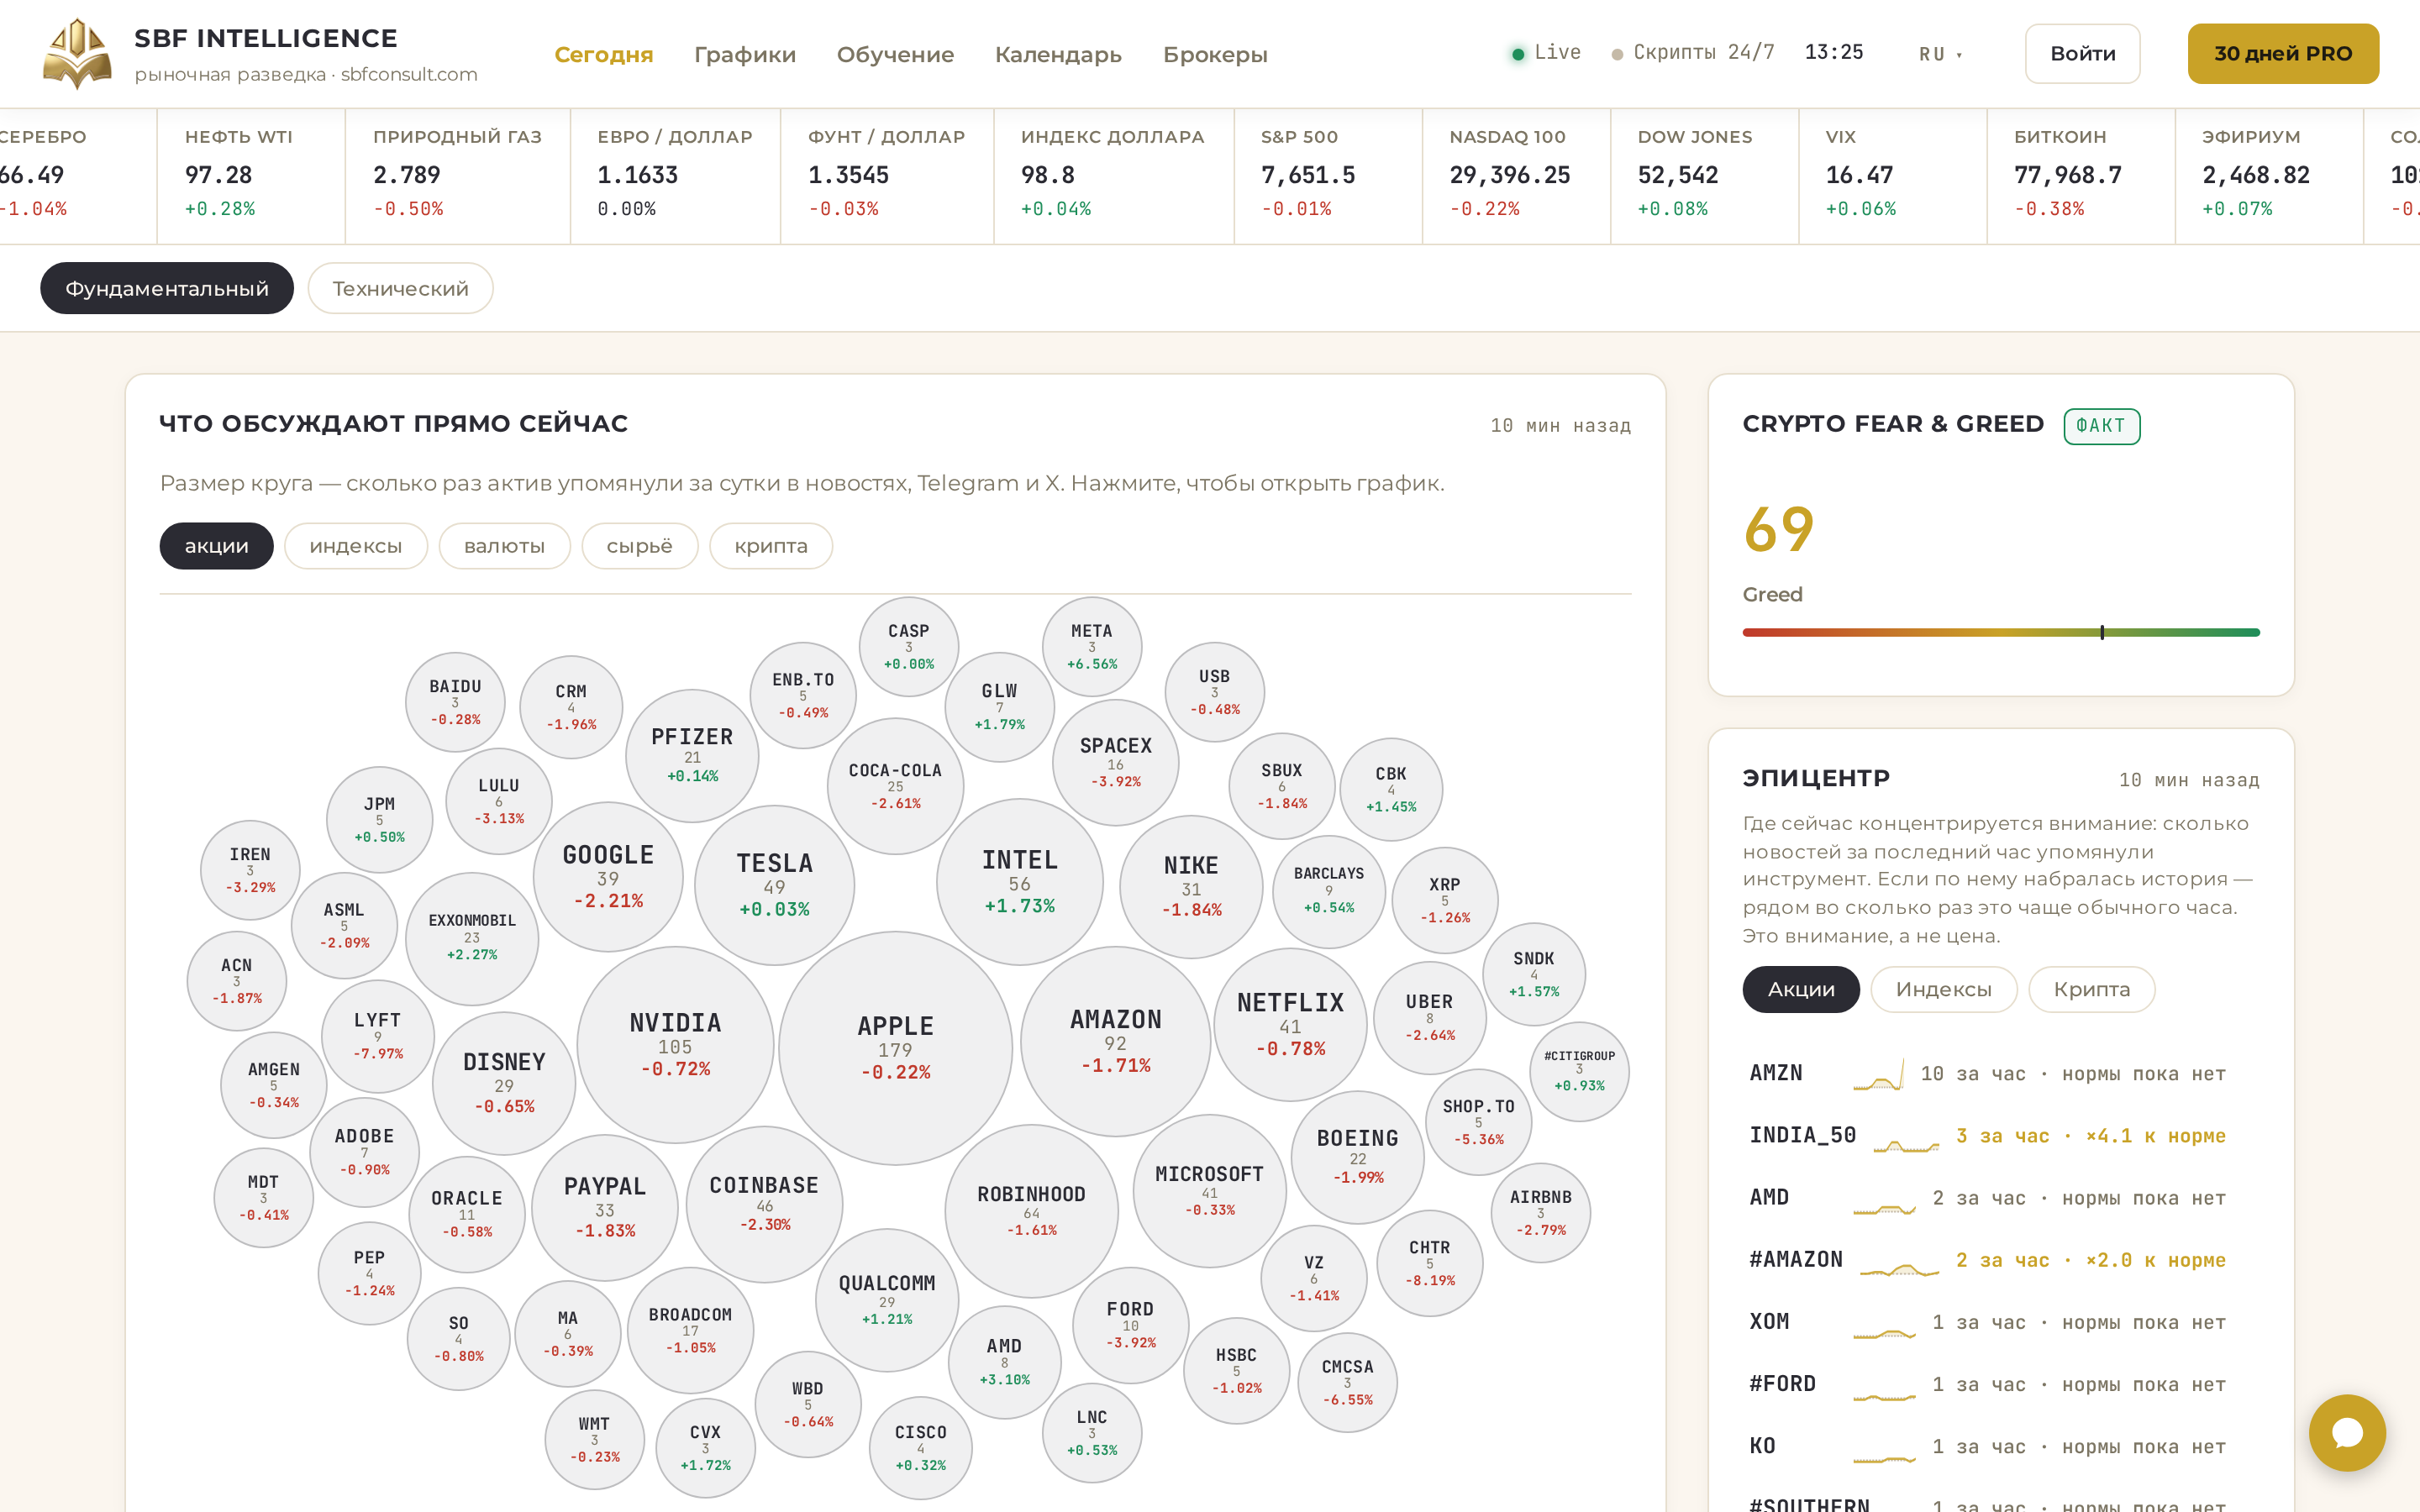Switch to Технический analysis mode
2420x1512 pixels.
[400, 288]
